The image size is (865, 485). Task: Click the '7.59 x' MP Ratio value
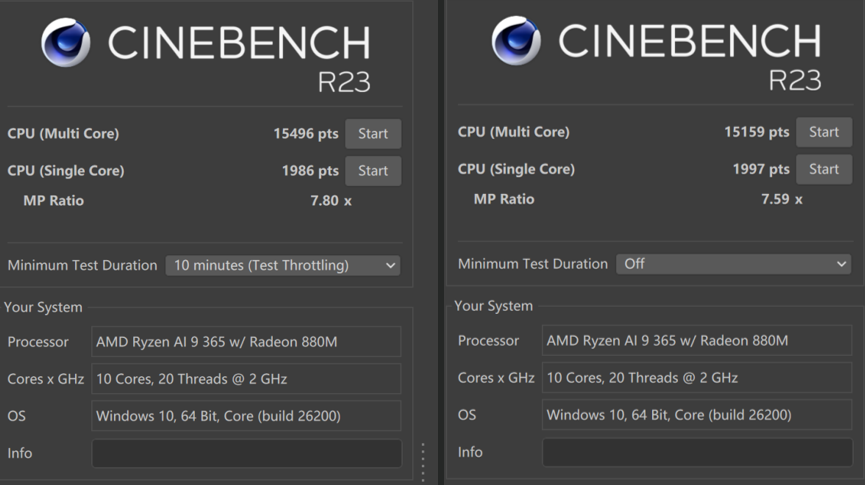pyautogui.click(x=782, y=199)
